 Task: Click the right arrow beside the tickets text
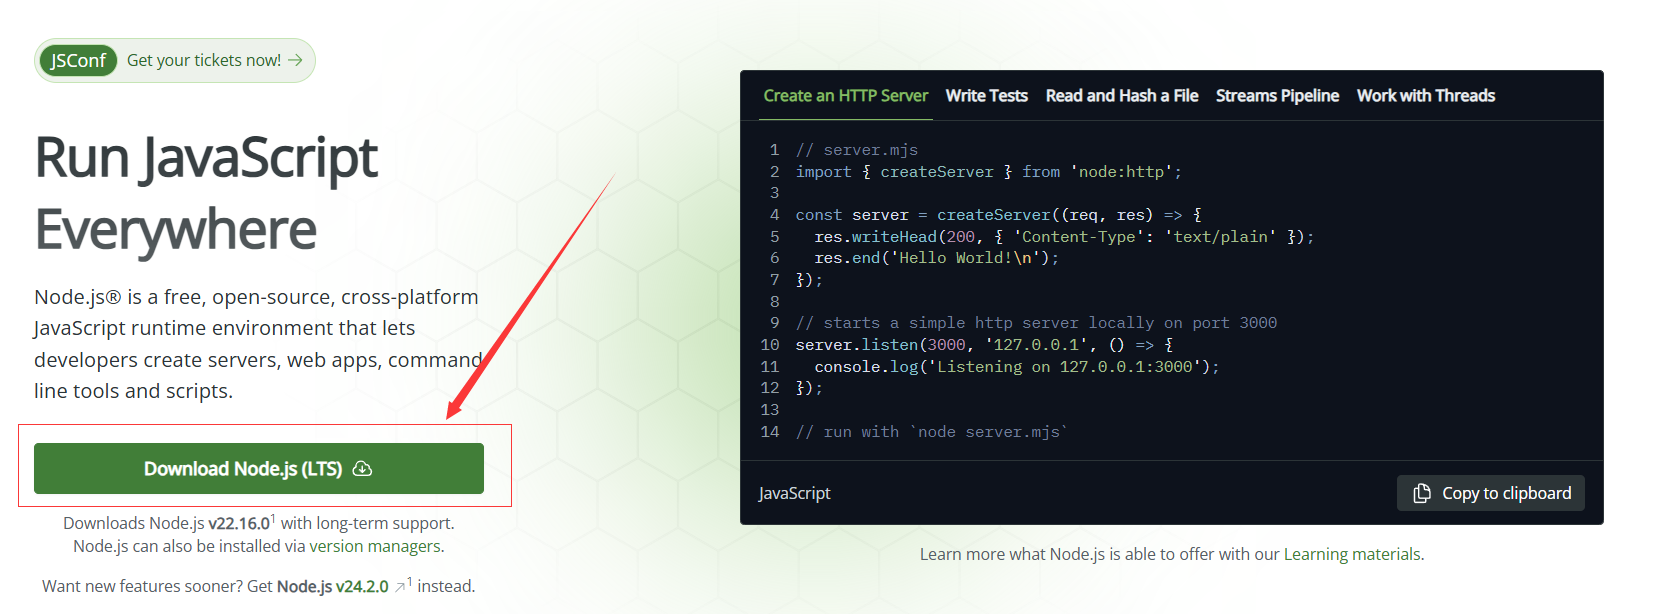click(x=295, y=61)
